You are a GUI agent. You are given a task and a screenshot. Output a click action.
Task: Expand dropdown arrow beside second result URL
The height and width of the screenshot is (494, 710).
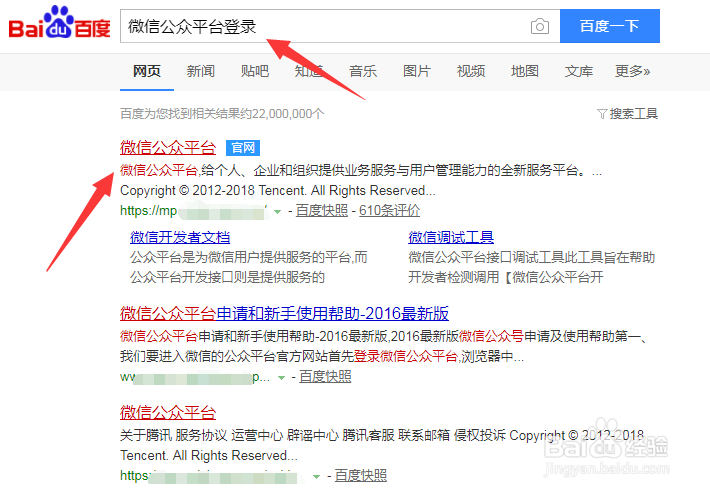click(x=281, y=378)
